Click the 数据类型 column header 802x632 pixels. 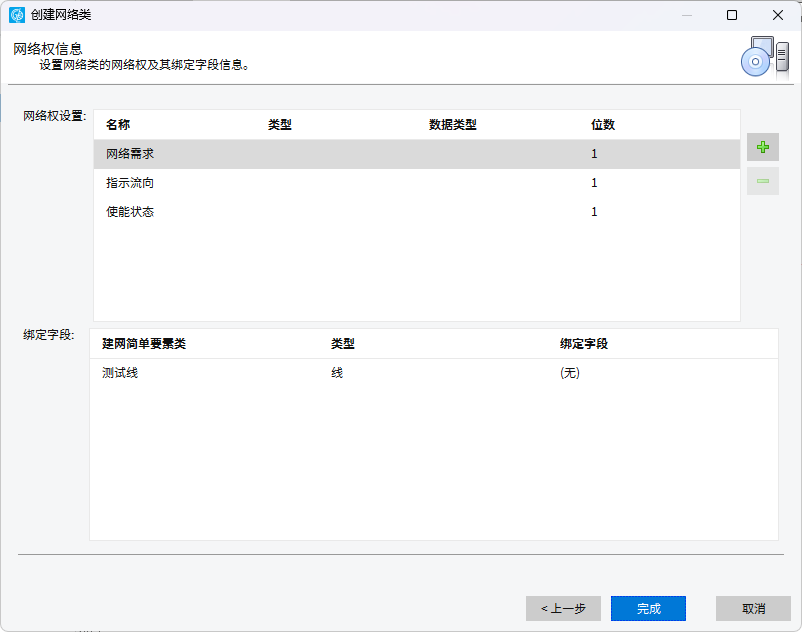coord(453,125)
